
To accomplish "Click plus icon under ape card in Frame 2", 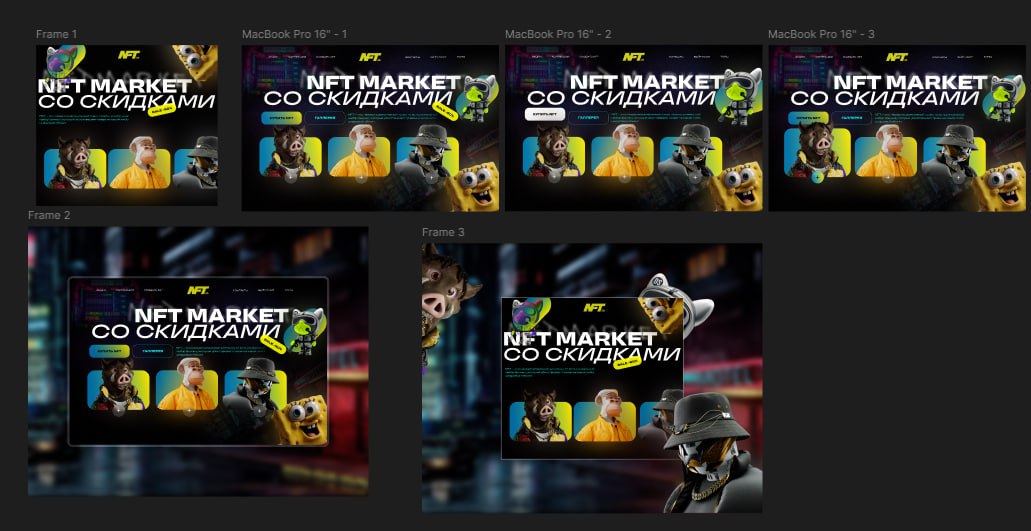I will point(189,411).
